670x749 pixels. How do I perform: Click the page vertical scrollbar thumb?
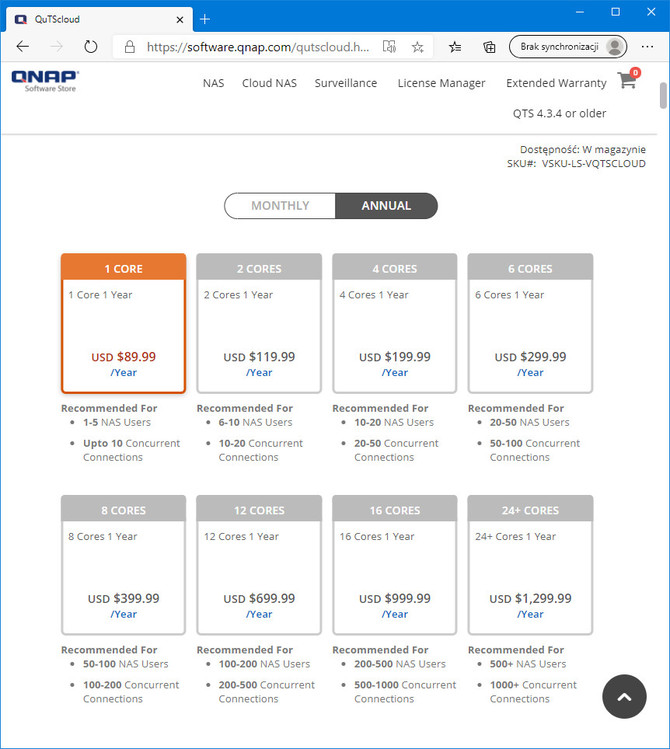(x=663, y=96)
